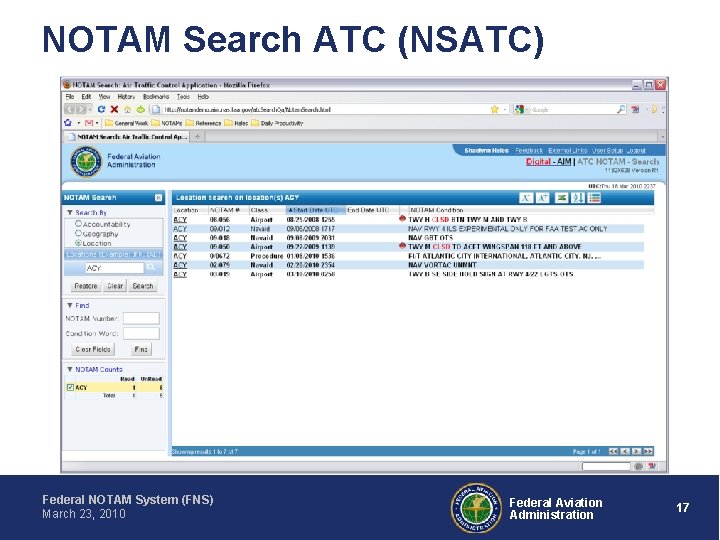The height and width of the screenshot is (540, 720).
Task: Click the Digital - AIM link
Action: 549,162
